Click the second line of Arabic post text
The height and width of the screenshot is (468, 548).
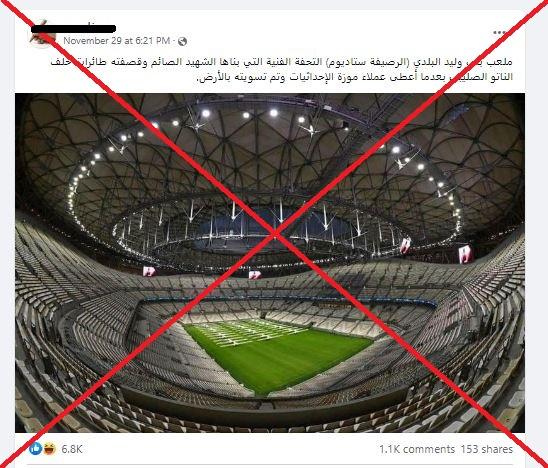tap(355, 77)
